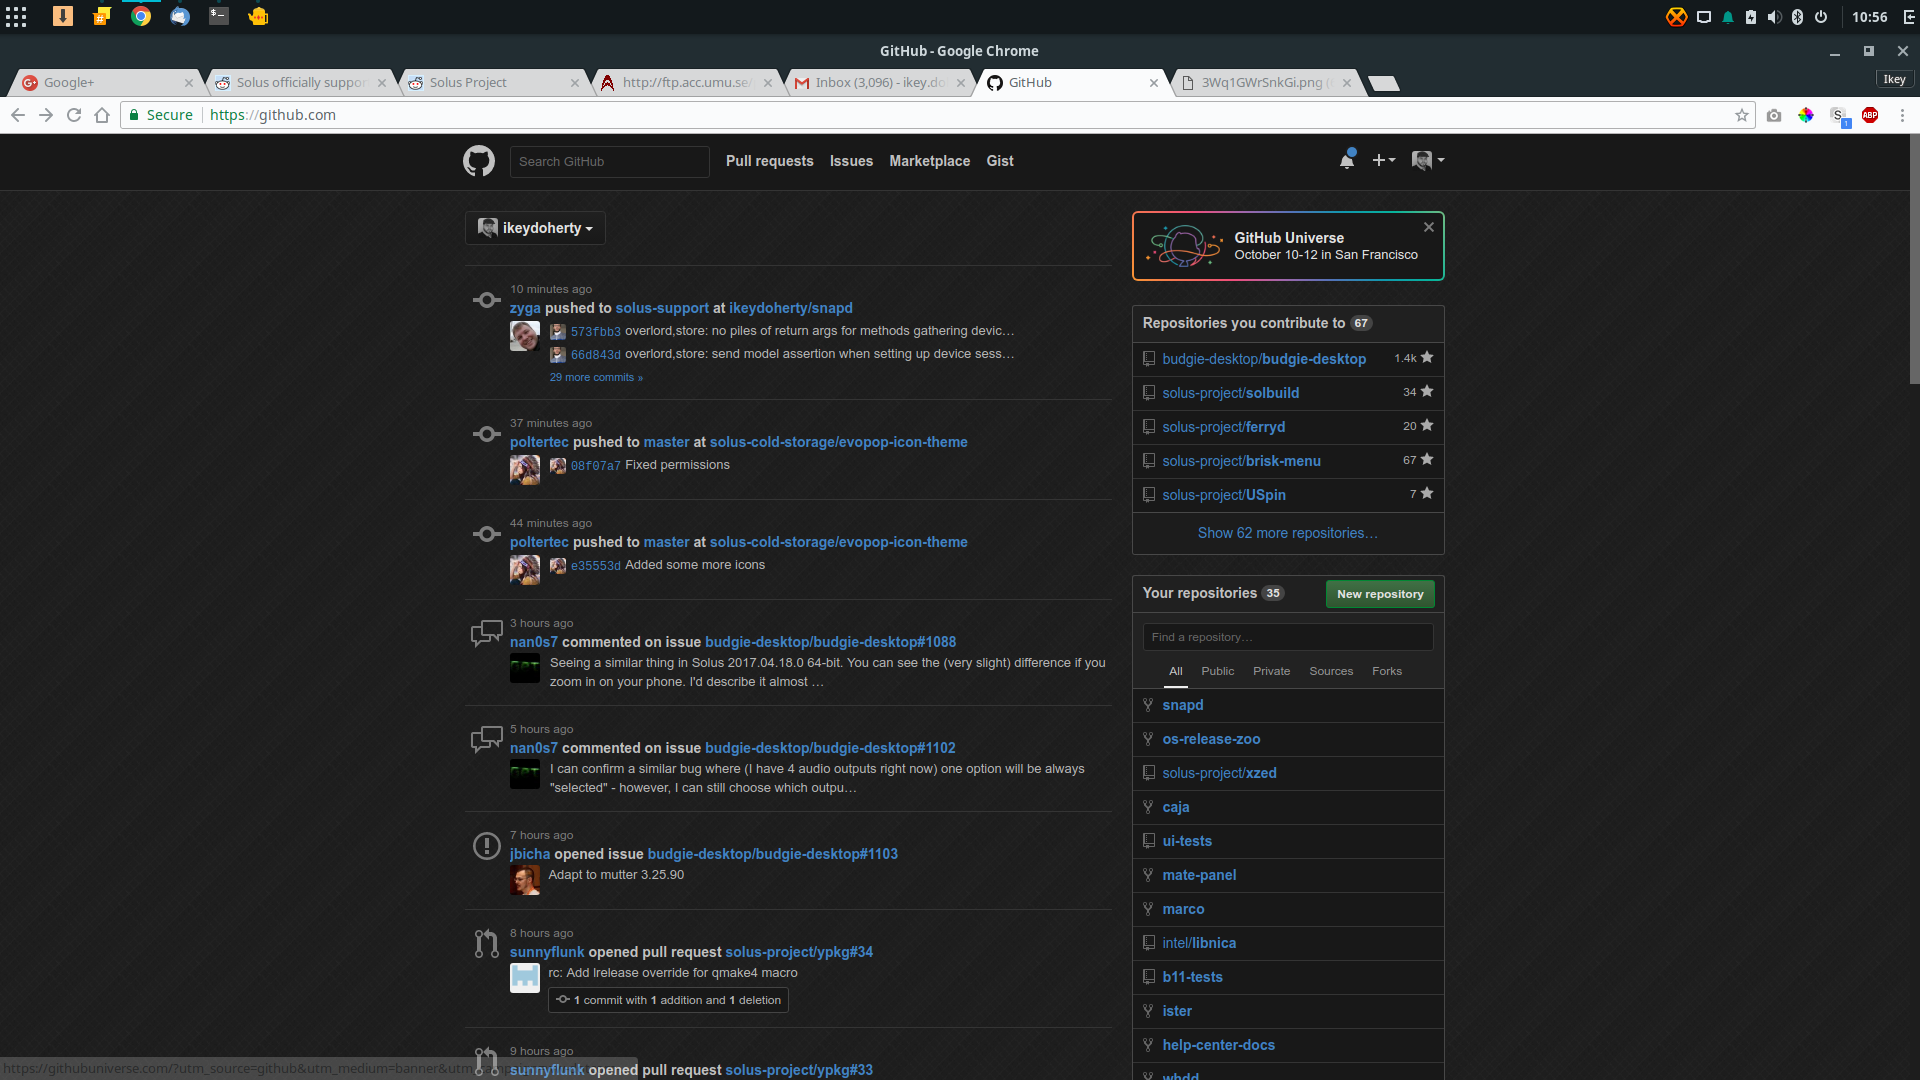Open Chrome three-dot menu
Screen dimensions: 1920x1080
tap(1902, 115)
